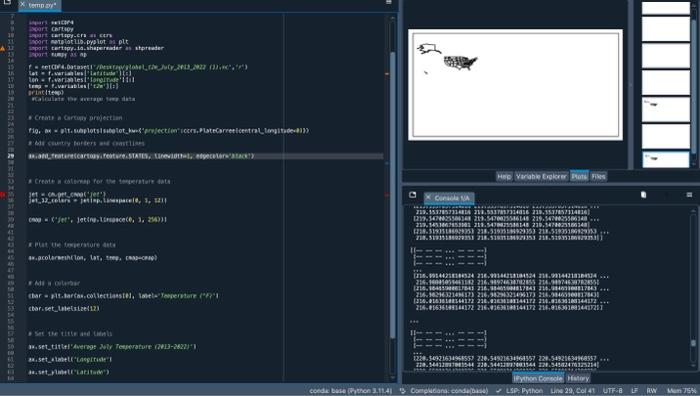Open the Variable Explorer tab
The width and height of the screenshot is (700, 396).
click(541, 176)
